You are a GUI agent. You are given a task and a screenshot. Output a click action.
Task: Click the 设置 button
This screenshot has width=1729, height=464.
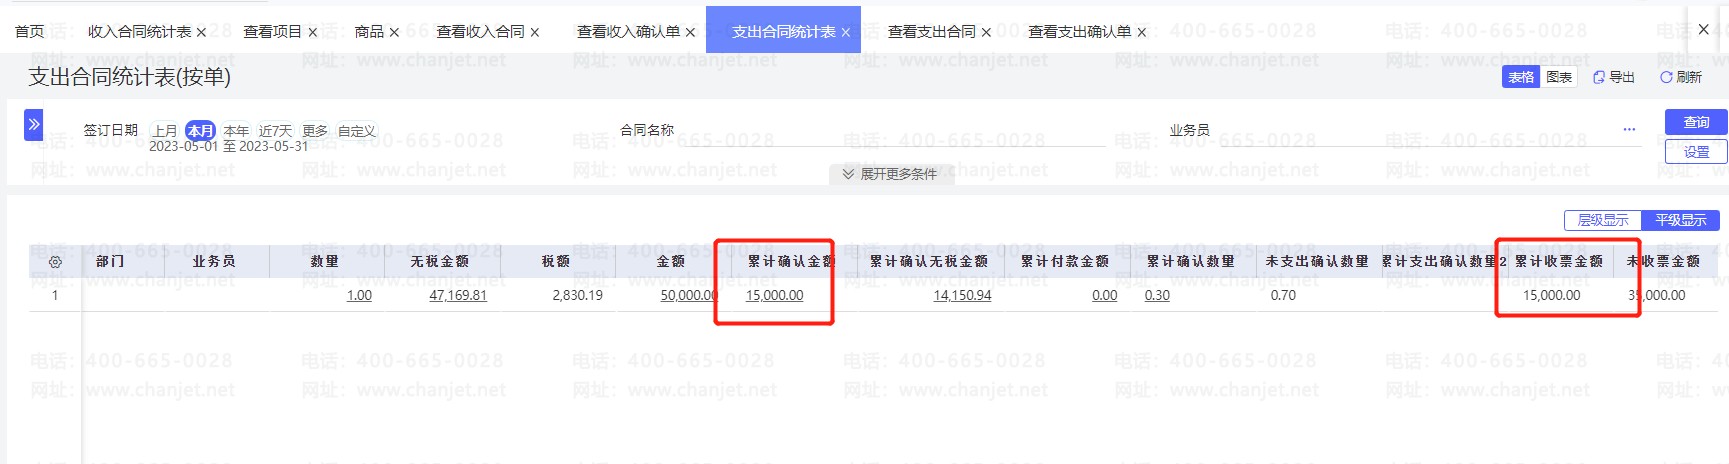1696,152
